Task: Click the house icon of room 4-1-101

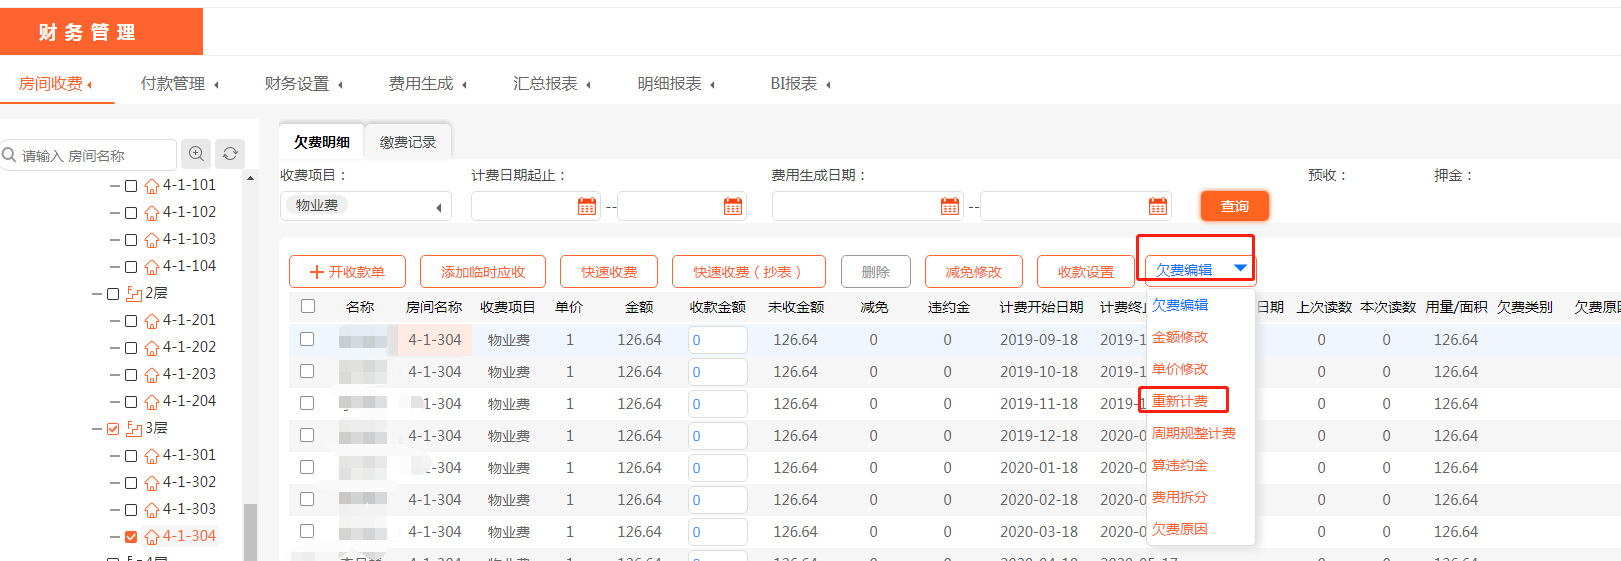Action: [152, 186]
